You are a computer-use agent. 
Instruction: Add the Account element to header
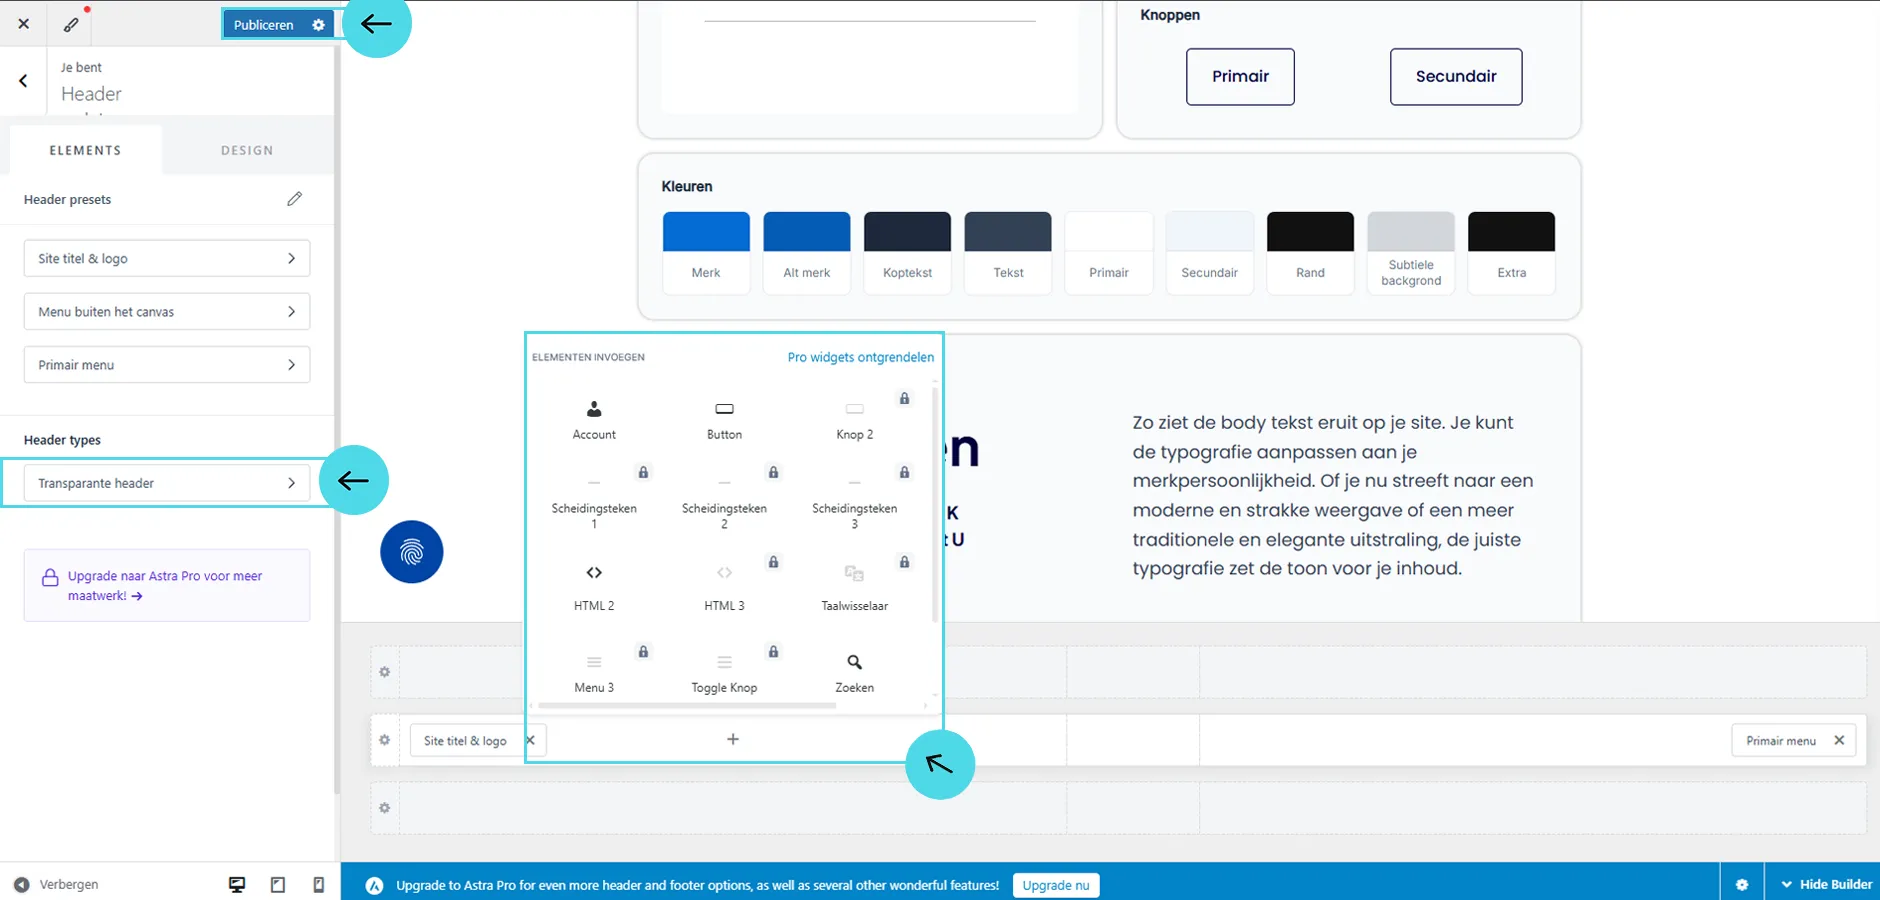tap(594, 419)
